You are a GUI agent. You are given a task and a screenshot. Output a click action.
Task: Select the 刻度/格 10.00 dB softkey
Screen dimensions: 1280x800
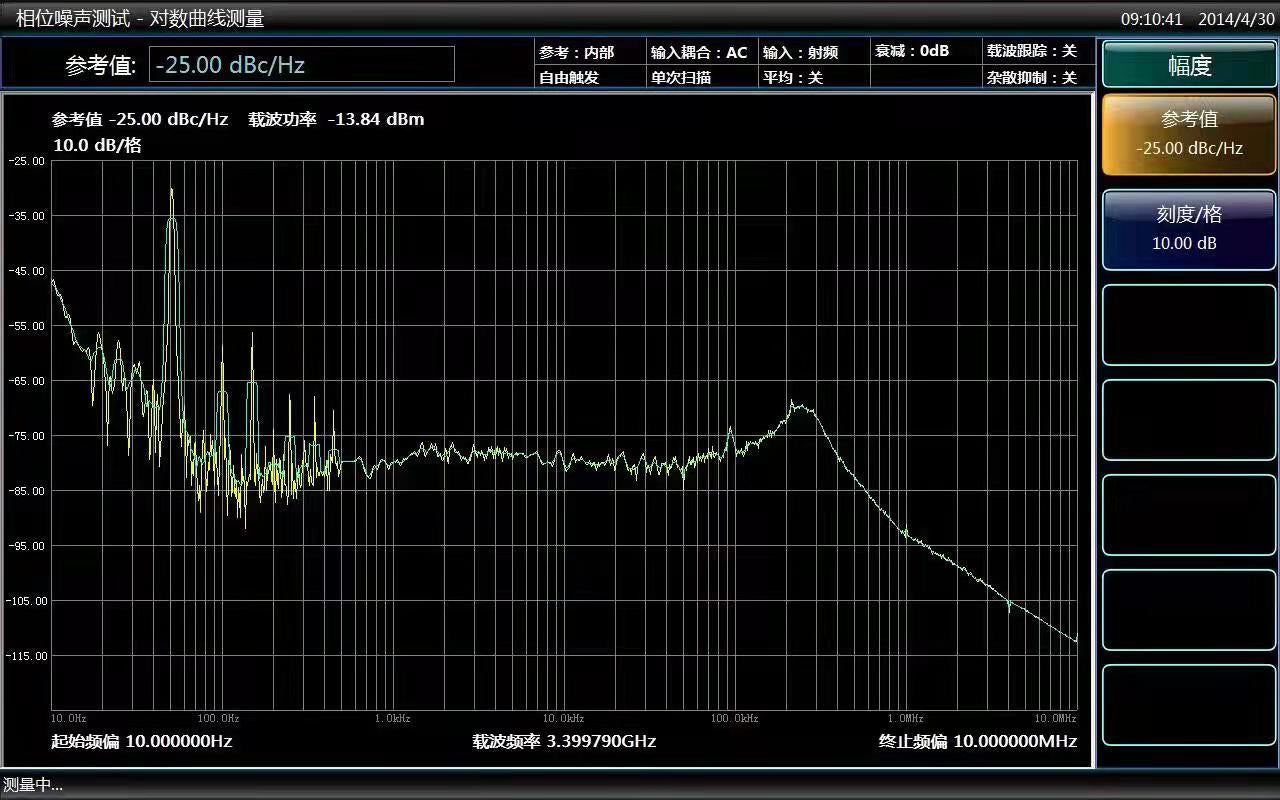pos(1189,229)
